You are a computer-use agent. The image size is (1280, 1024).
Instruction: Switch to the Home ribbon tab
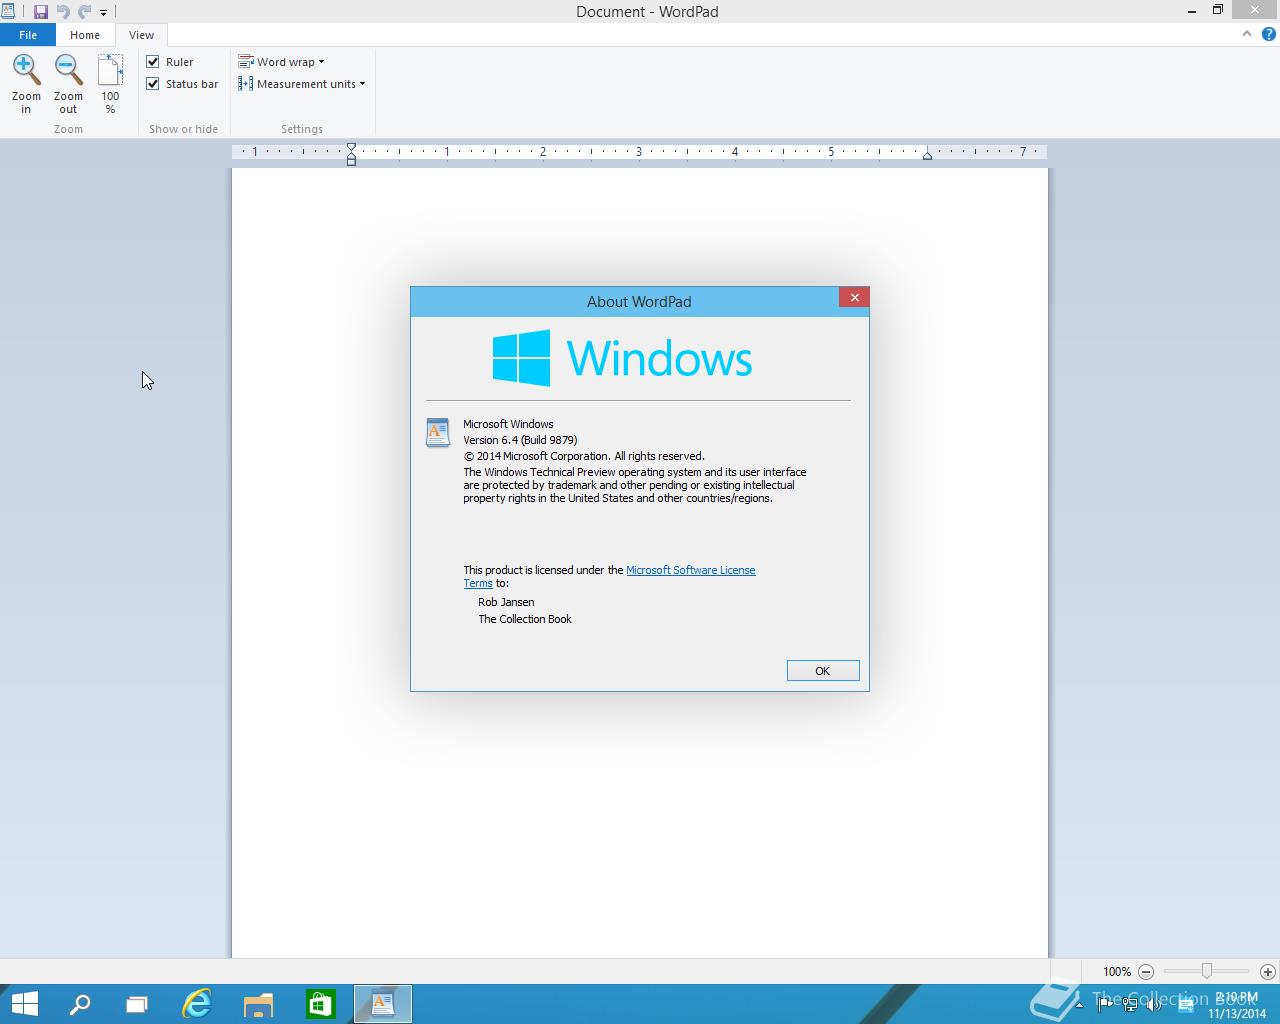coord(85,35)
